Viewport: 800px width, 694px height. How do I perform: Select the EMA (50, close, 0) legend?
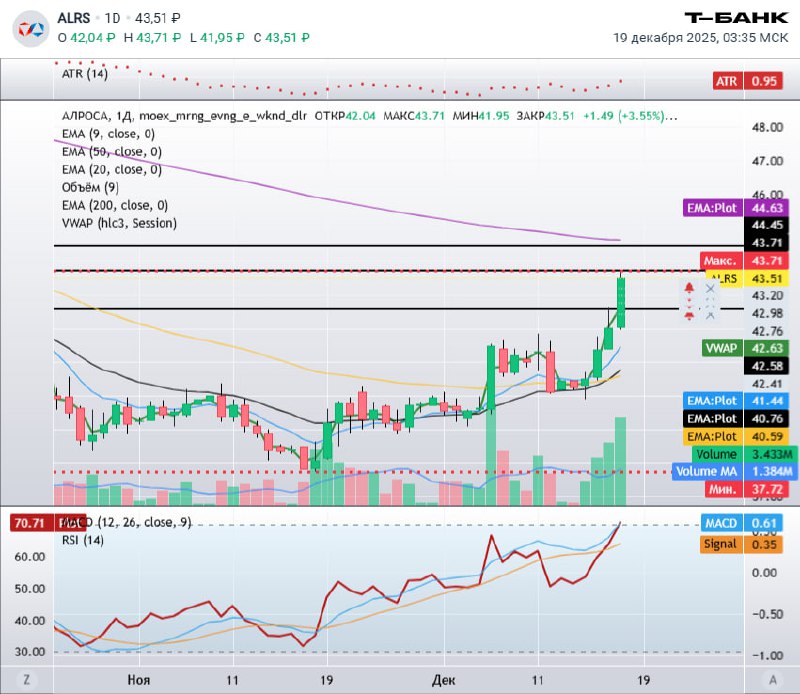click(x=112, y=152)
